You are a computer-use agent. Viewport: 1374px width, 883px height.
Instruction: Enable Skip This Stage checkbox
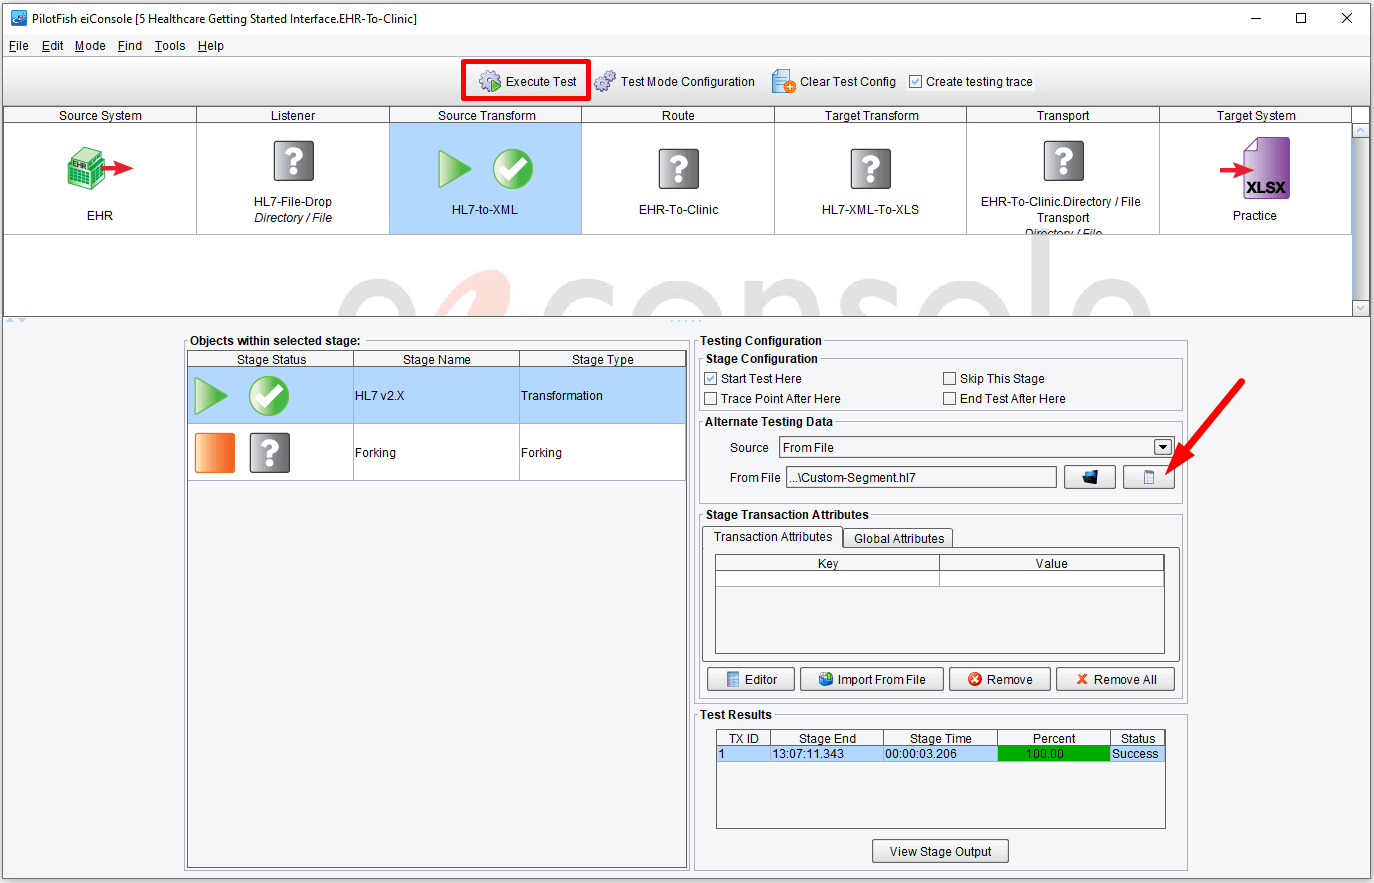coord(950,379)
